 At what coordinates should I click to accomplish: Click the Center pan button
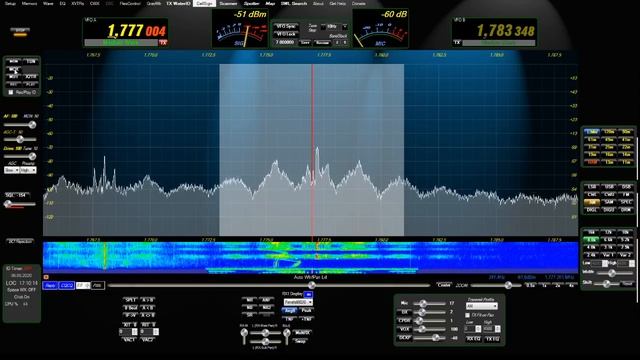[x=444, y=285]
